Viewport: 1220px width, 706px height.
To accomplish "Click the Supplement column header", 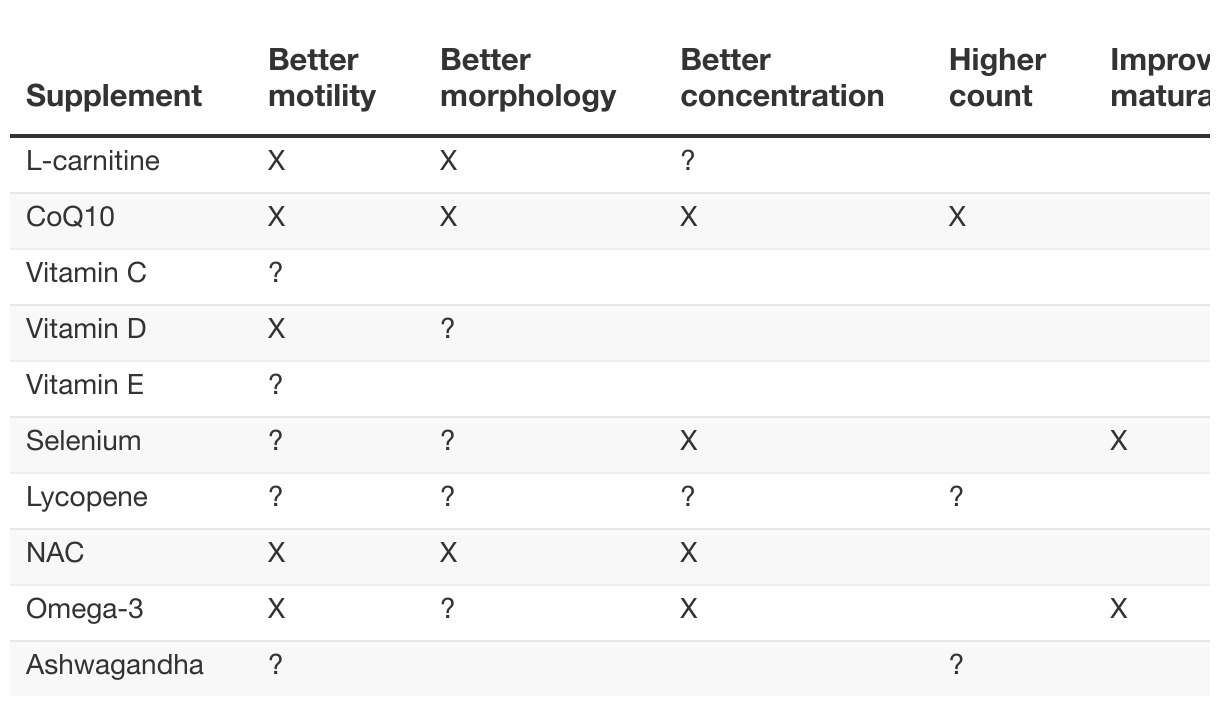I will pyautogui.click(x=114, y=96).
